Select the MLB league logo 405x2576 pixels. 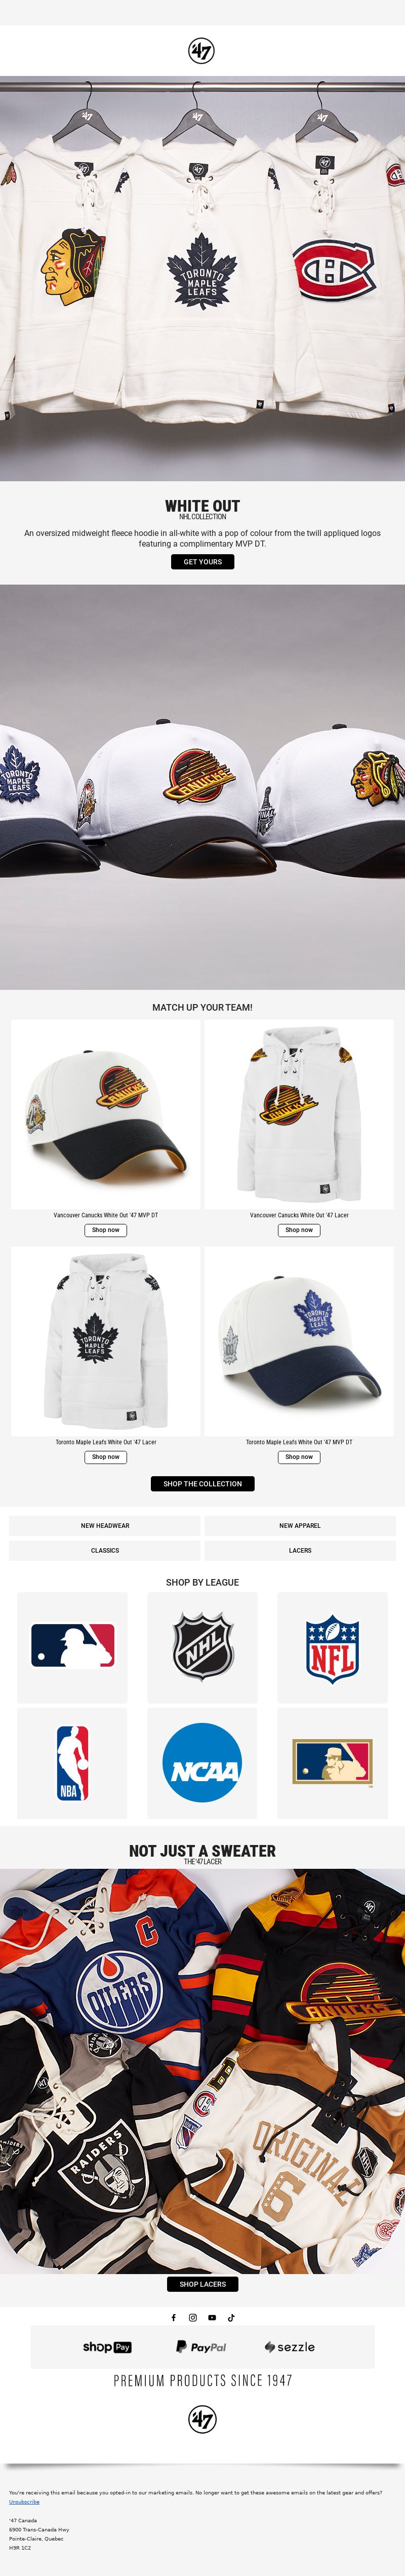[72, 1647]
